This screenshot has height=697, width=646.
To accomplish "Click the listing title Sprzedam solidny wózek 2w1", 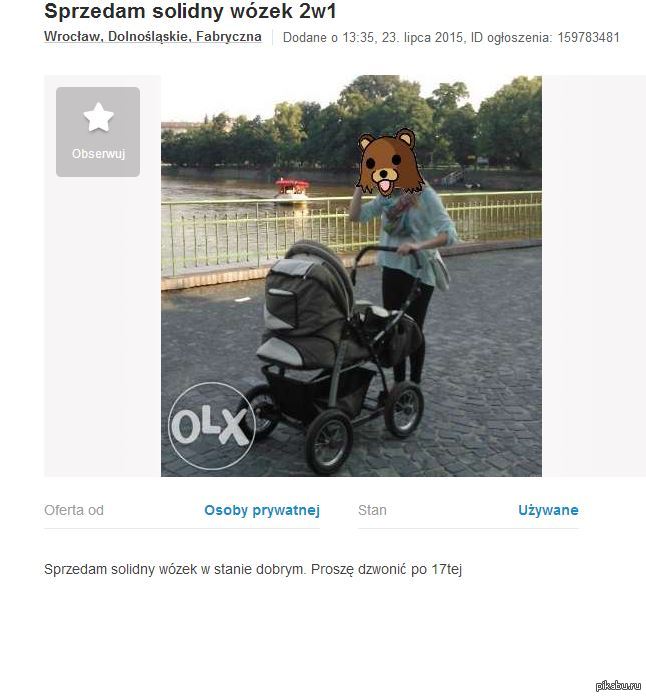I will [x=190, y=11].
